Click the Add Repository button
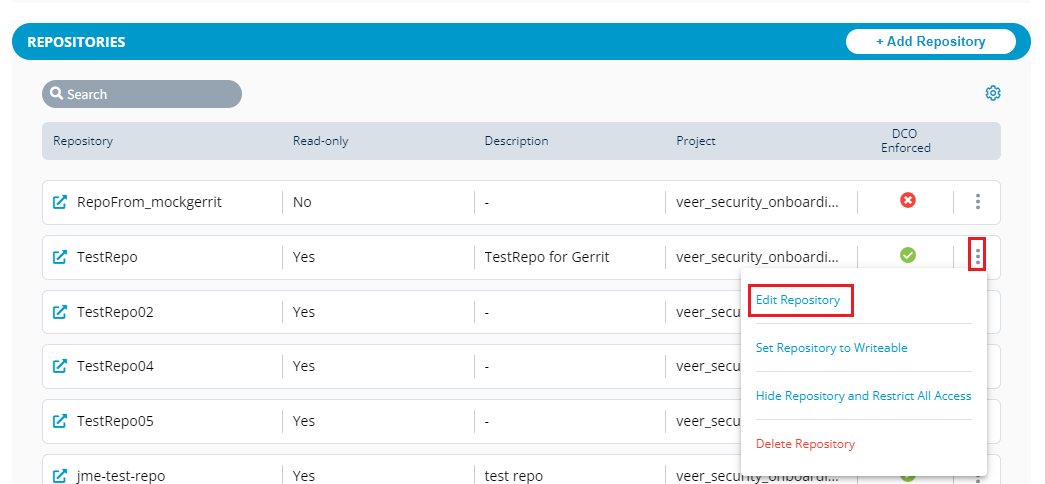Image resolution: width=1045 pixels, height=484 pixels. coord(930,41)
